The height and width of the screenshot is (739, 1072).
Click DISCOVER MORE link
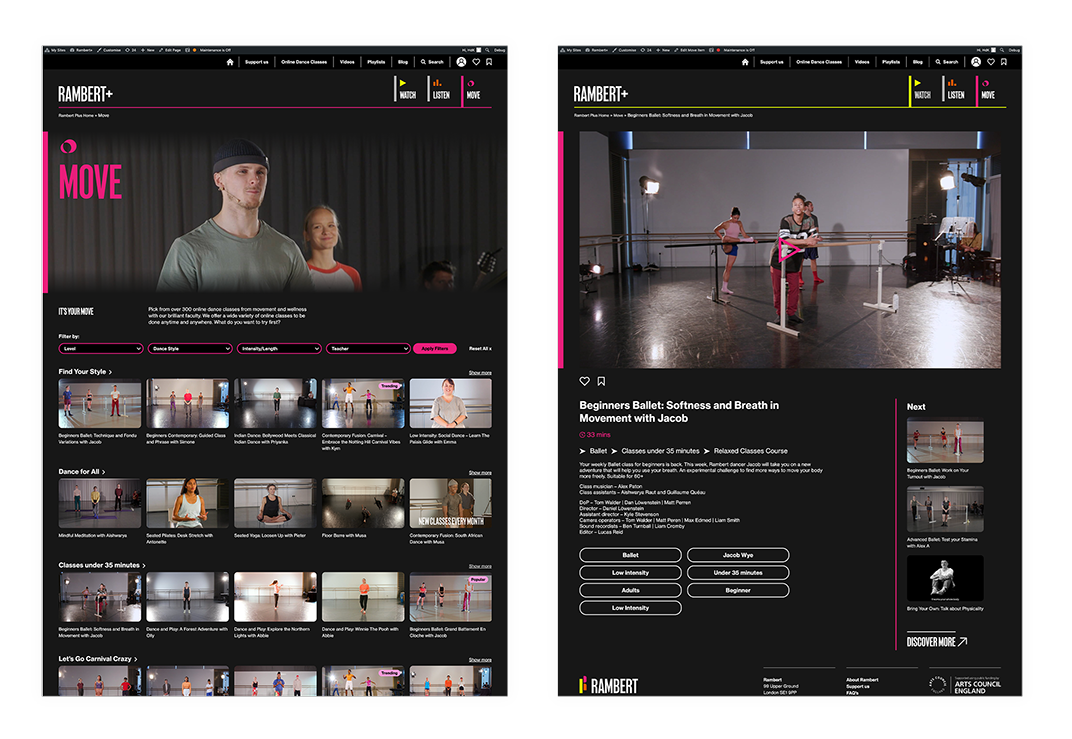pos(937,642)
